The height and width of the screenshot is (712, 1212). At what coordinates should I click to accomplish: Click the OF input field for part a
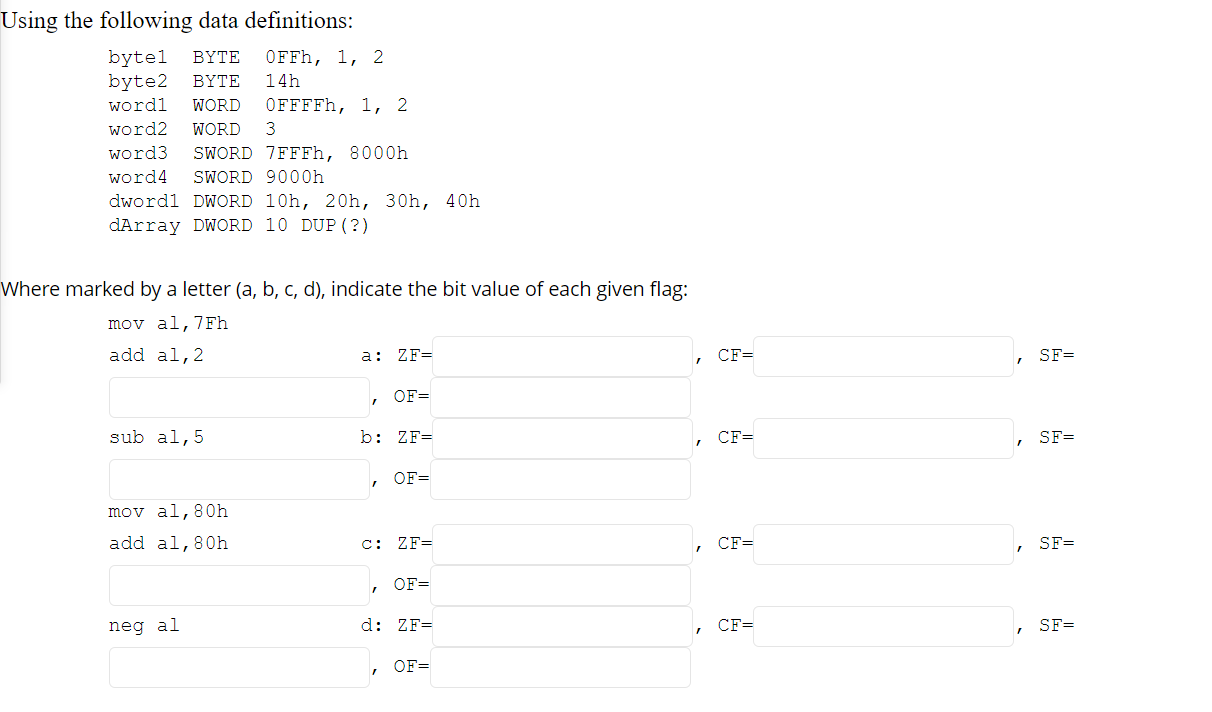pyautogui.click(x=560, y=397)
